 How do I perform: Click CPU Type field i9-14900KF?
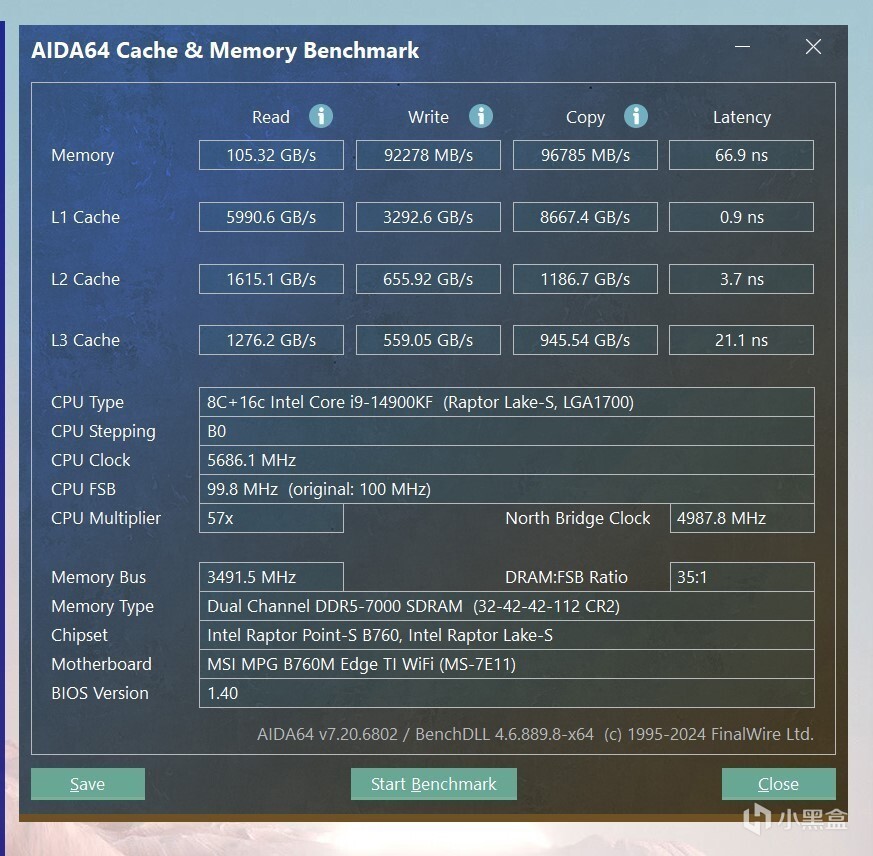tap(507, 402)
